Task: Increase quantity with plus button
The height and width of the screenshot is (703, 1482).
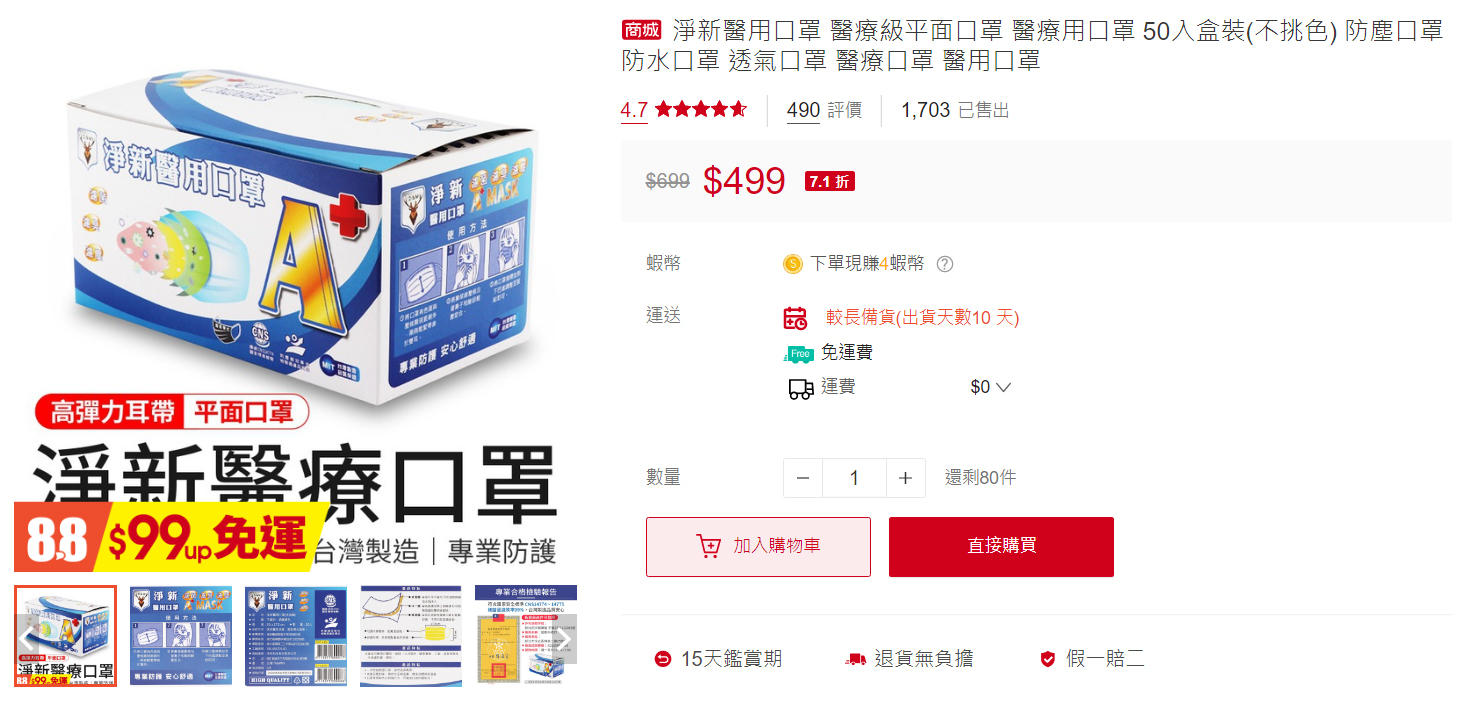Action: click(905, 478)
